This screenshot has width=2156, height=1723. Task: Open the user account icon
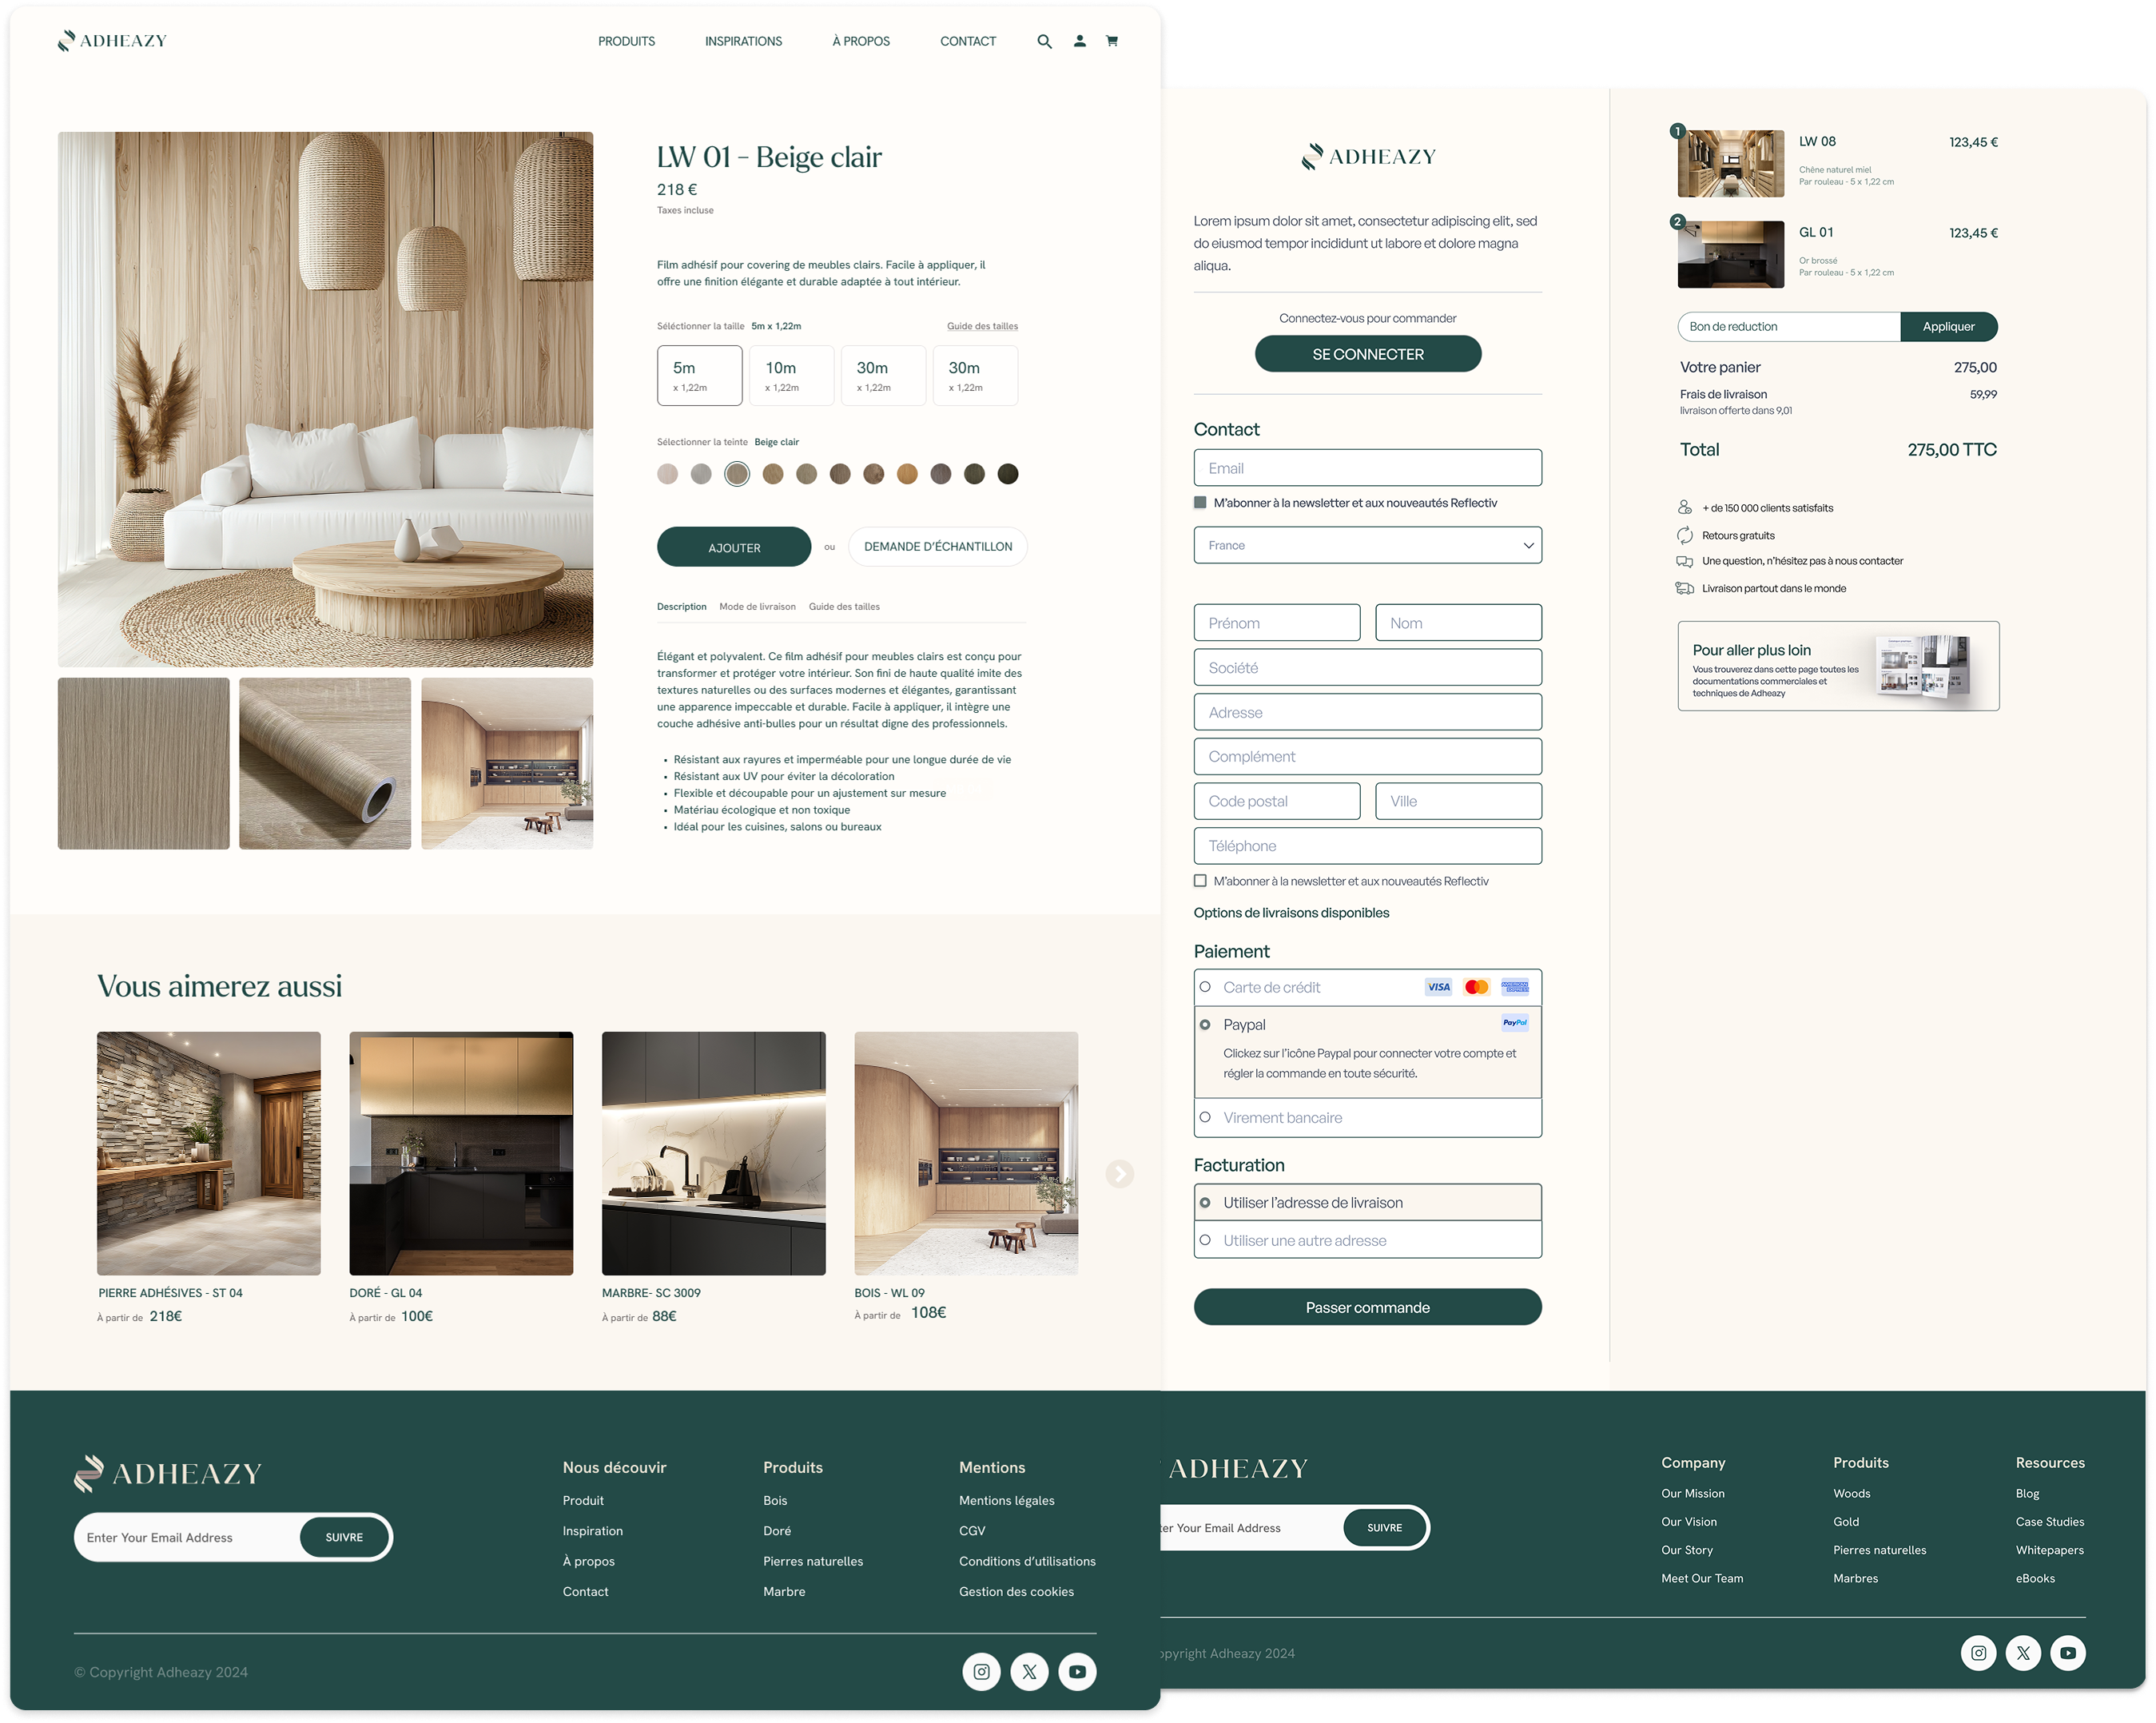pyautogui.click(x=1080, y=42)
